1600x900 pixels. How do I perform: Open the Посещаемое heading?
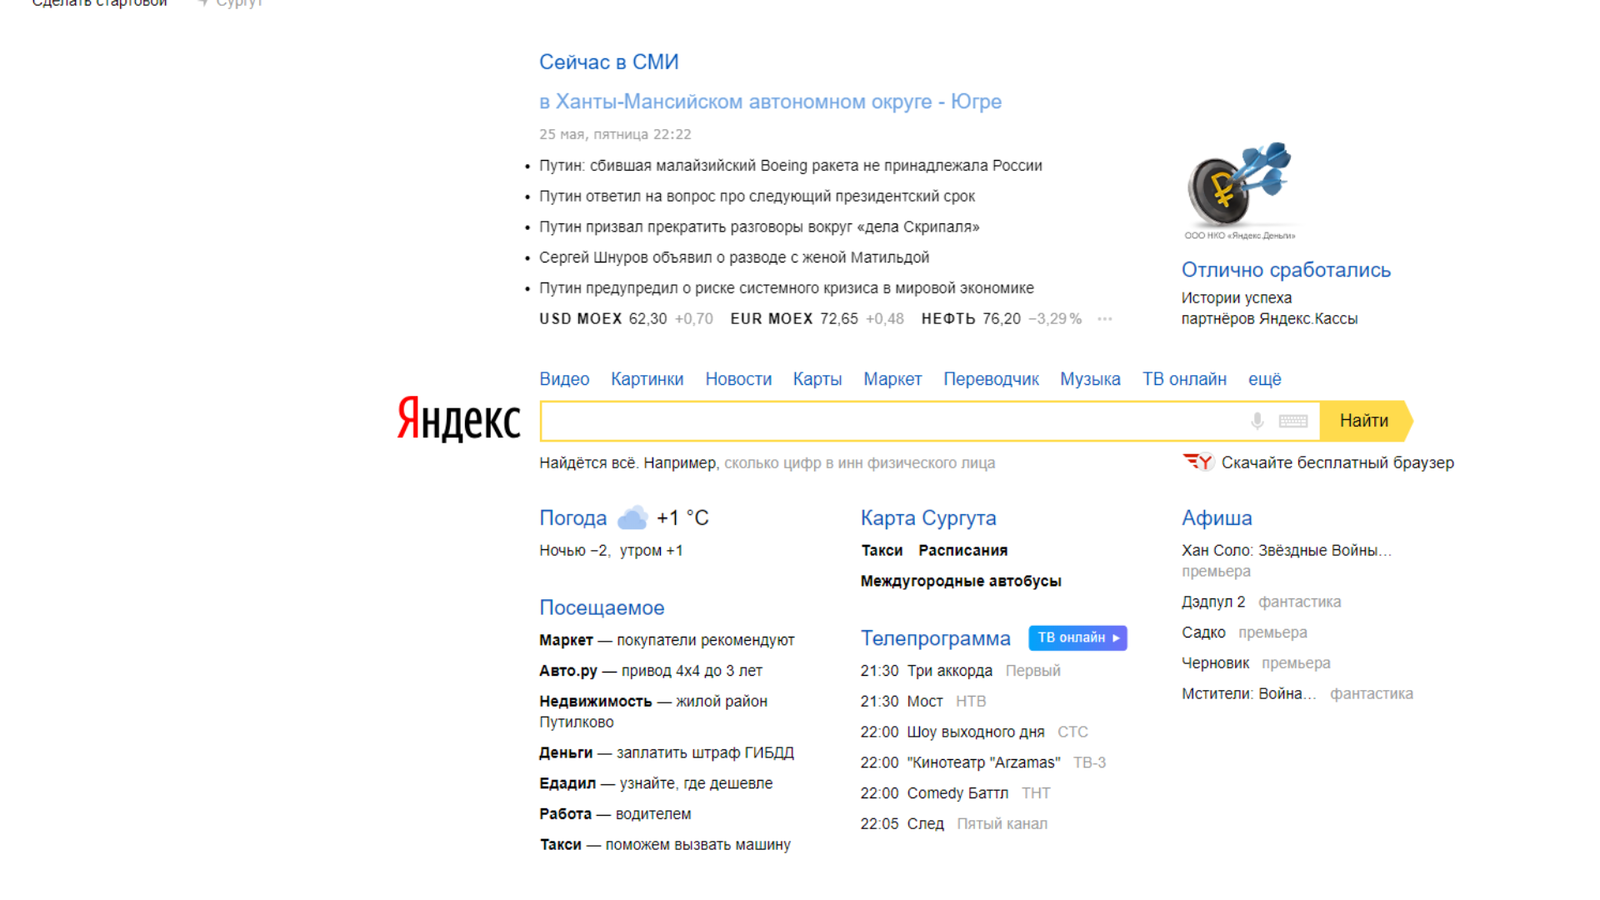tap(602, 608)
